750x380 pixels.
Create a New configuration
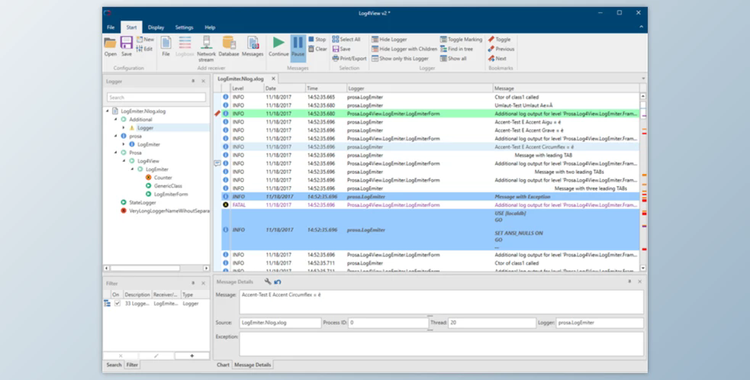coord(145,39)
